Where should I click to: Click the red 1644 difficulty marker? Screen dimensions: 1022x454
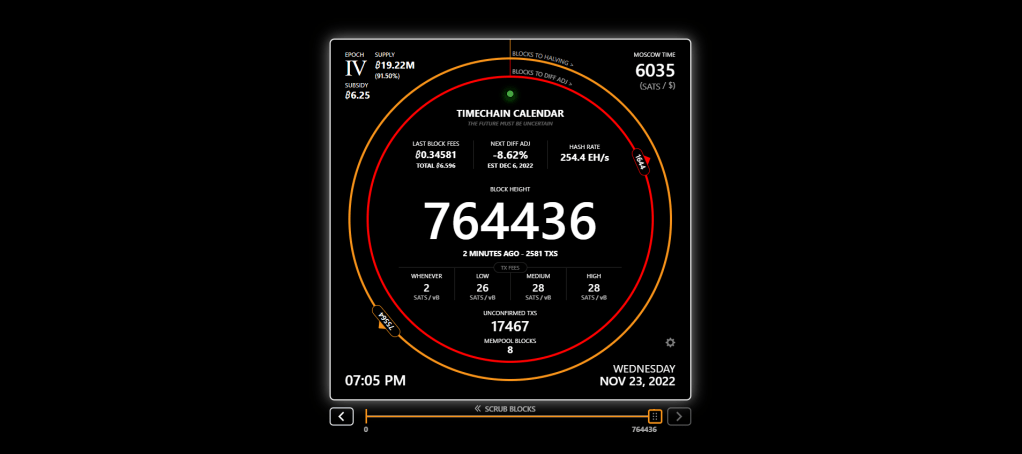coord(641,162)
